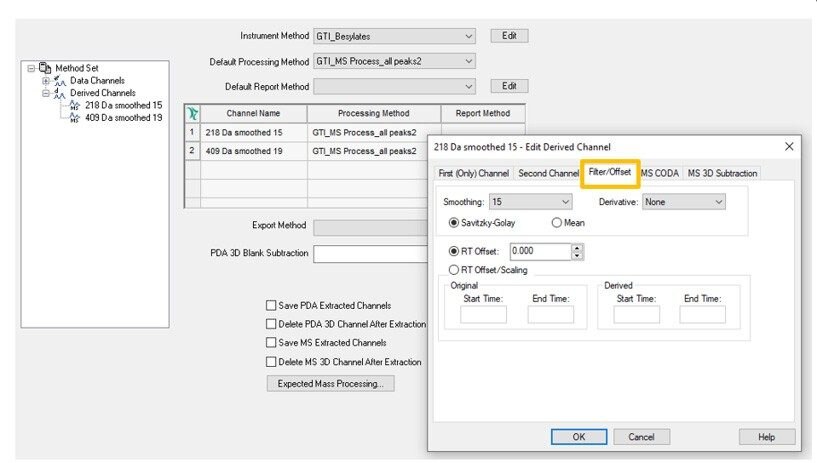Close the Edit Derived Channel dialog

tap(789, 147)
